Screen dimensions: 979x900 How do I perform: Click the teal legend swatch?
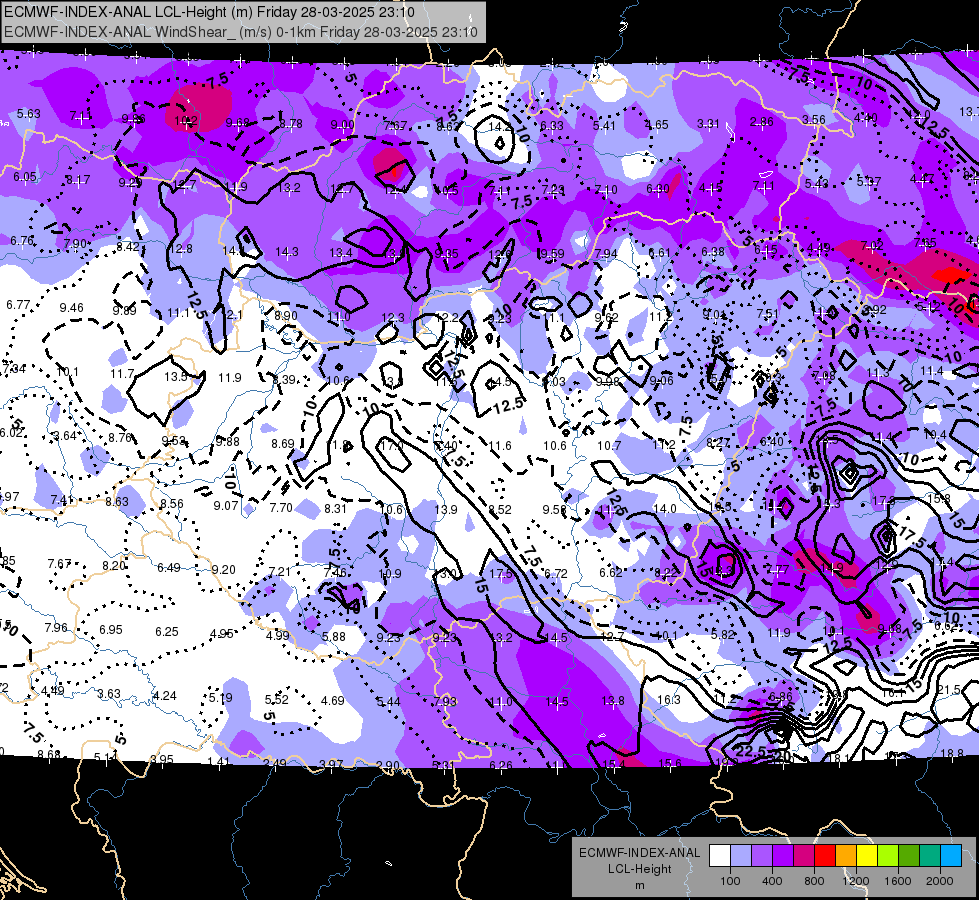[930, 856]
